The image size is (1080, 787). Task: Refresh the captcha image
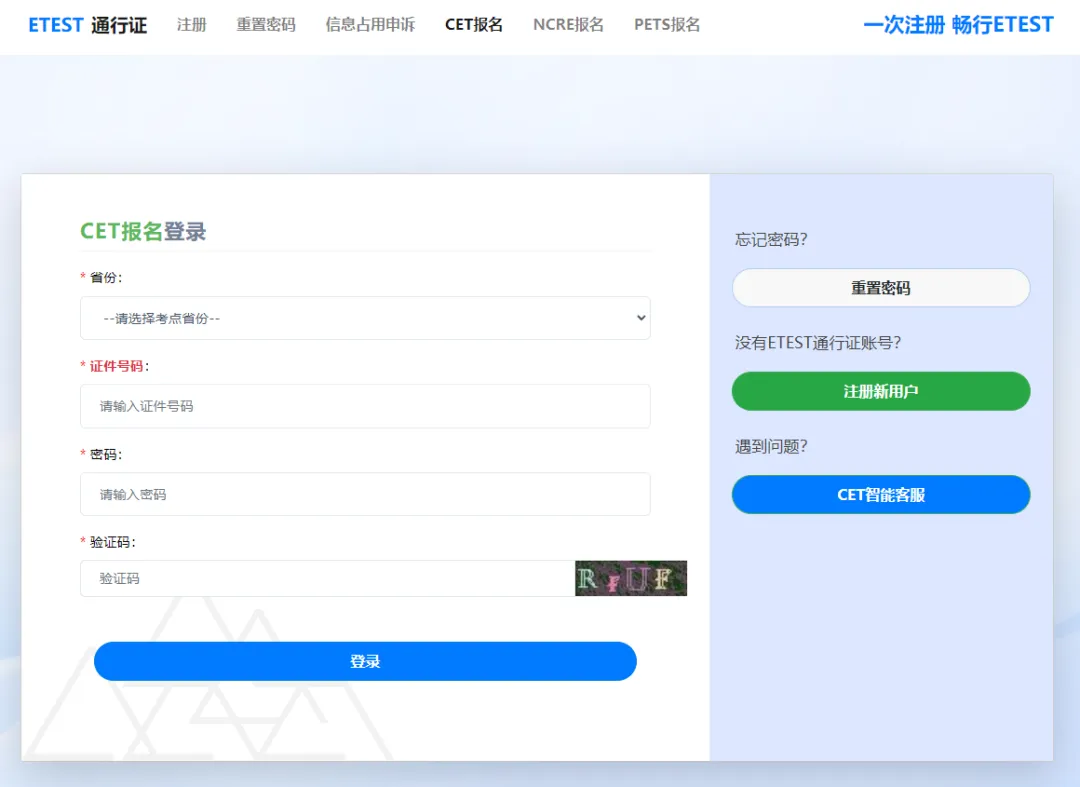coord(631,578)
